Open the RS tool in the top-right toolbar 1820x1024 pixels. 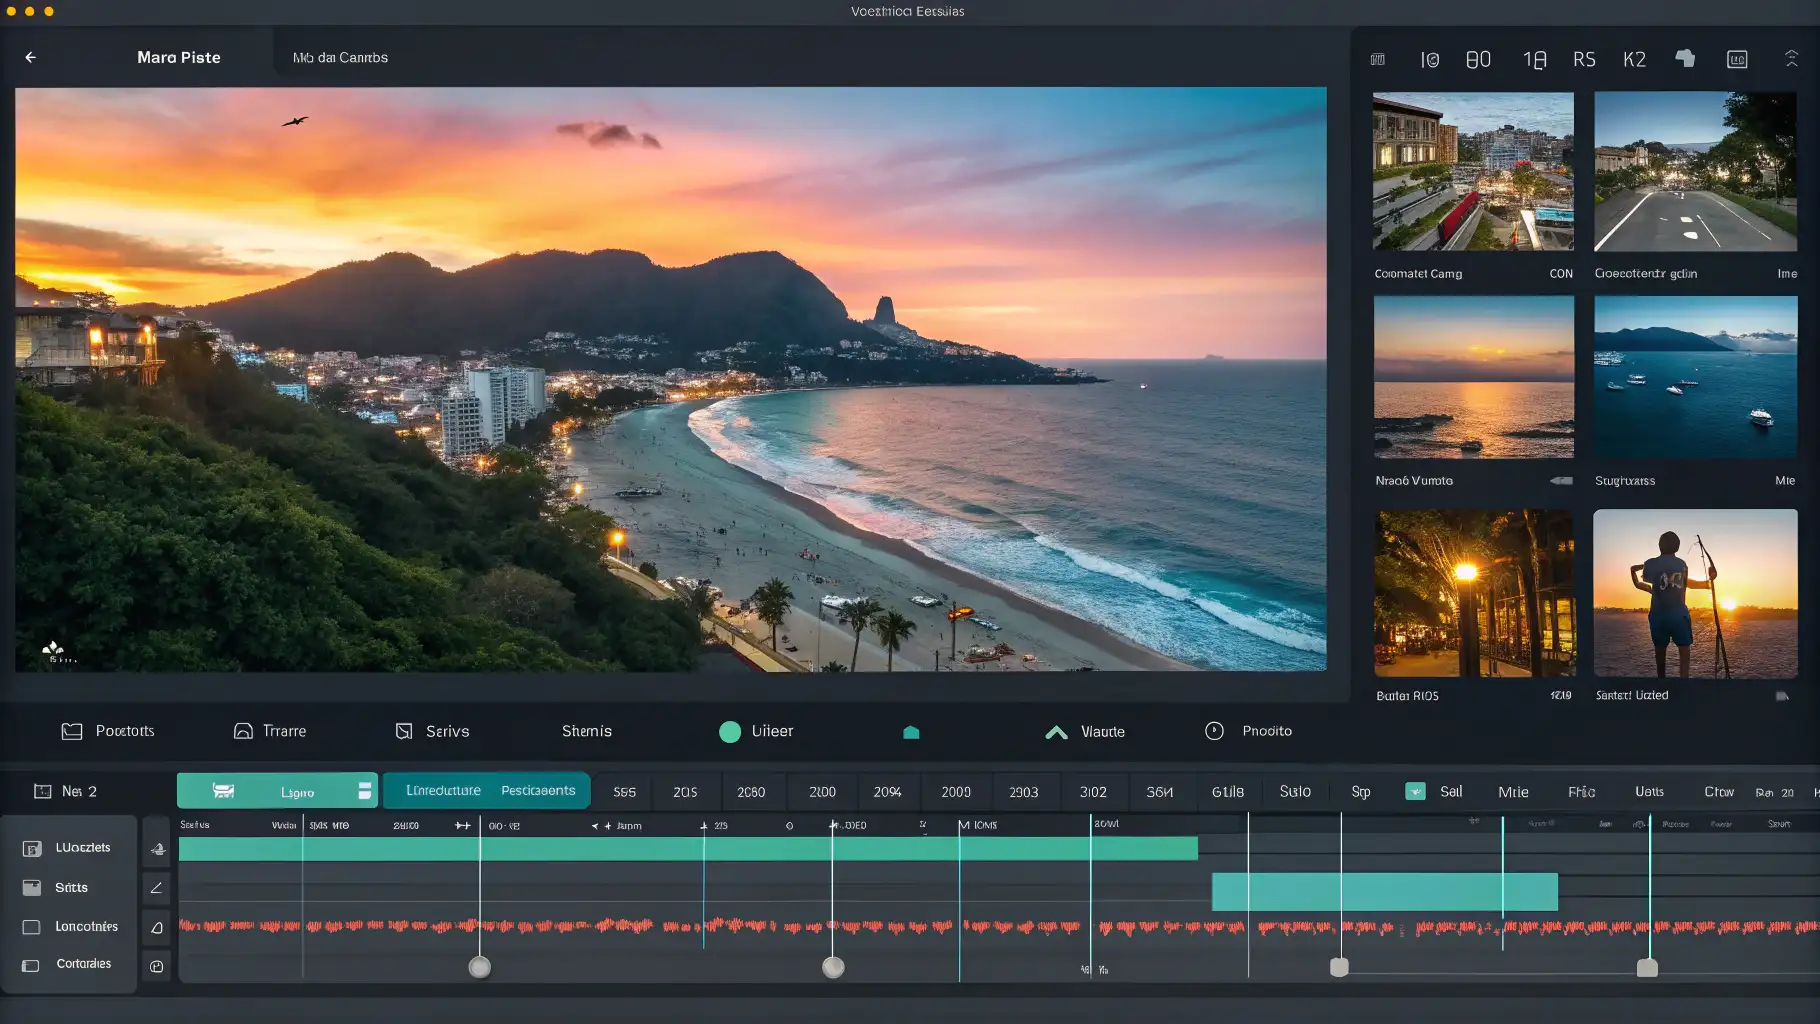(1584, 58)
